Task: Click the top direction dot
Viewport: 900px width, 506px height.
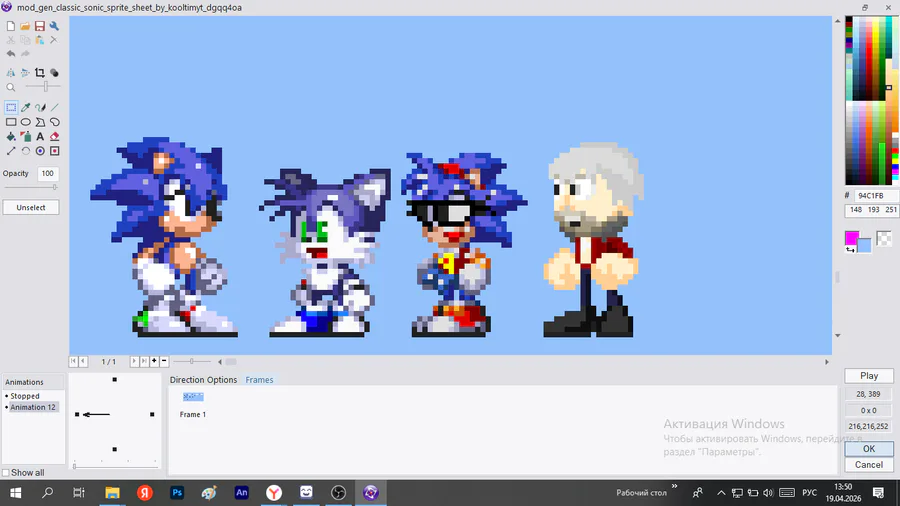Action: coord(115,380)
